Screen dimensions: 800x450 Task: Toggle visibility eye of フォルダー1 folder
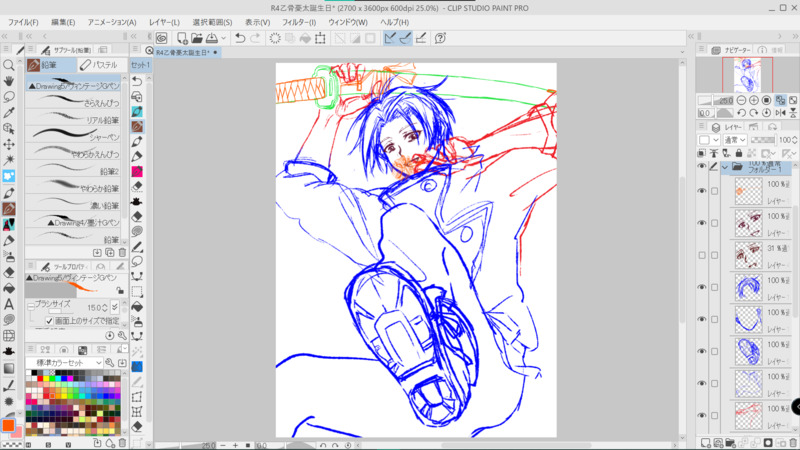pos(702,167)
